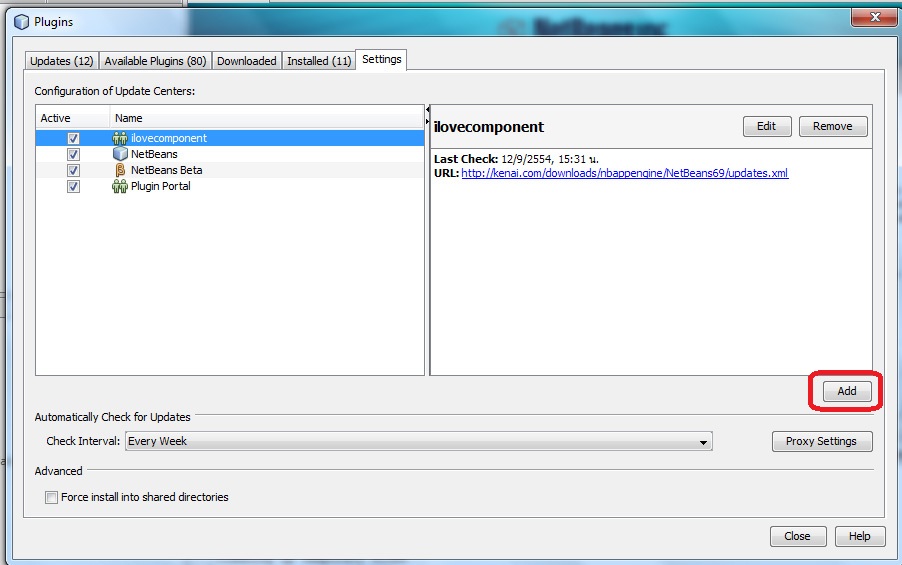The width and height of the screenshot is (902, 565).
Task: Click the NetBeans cube icon in list
Action: coord(120,154)
